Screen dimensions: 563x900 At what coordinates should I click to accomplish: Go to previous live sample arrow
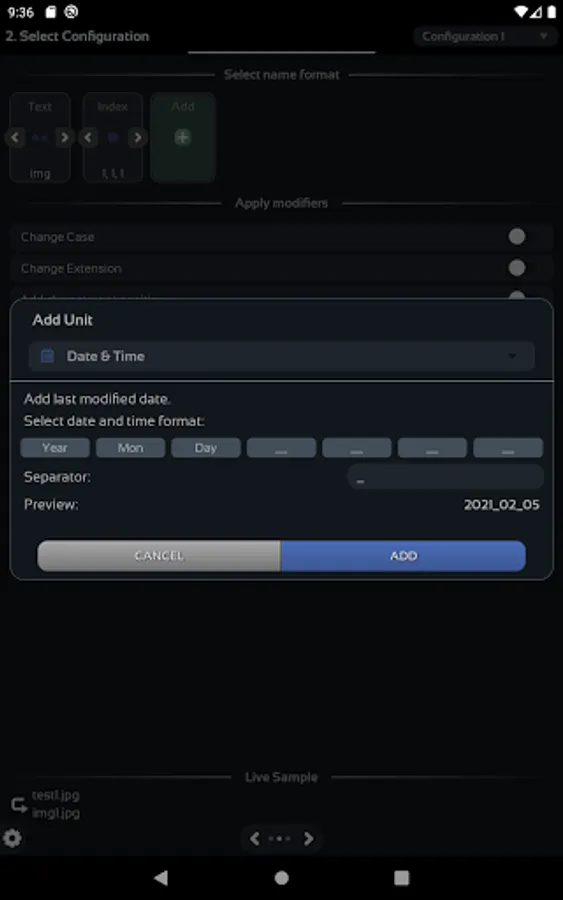255,839
